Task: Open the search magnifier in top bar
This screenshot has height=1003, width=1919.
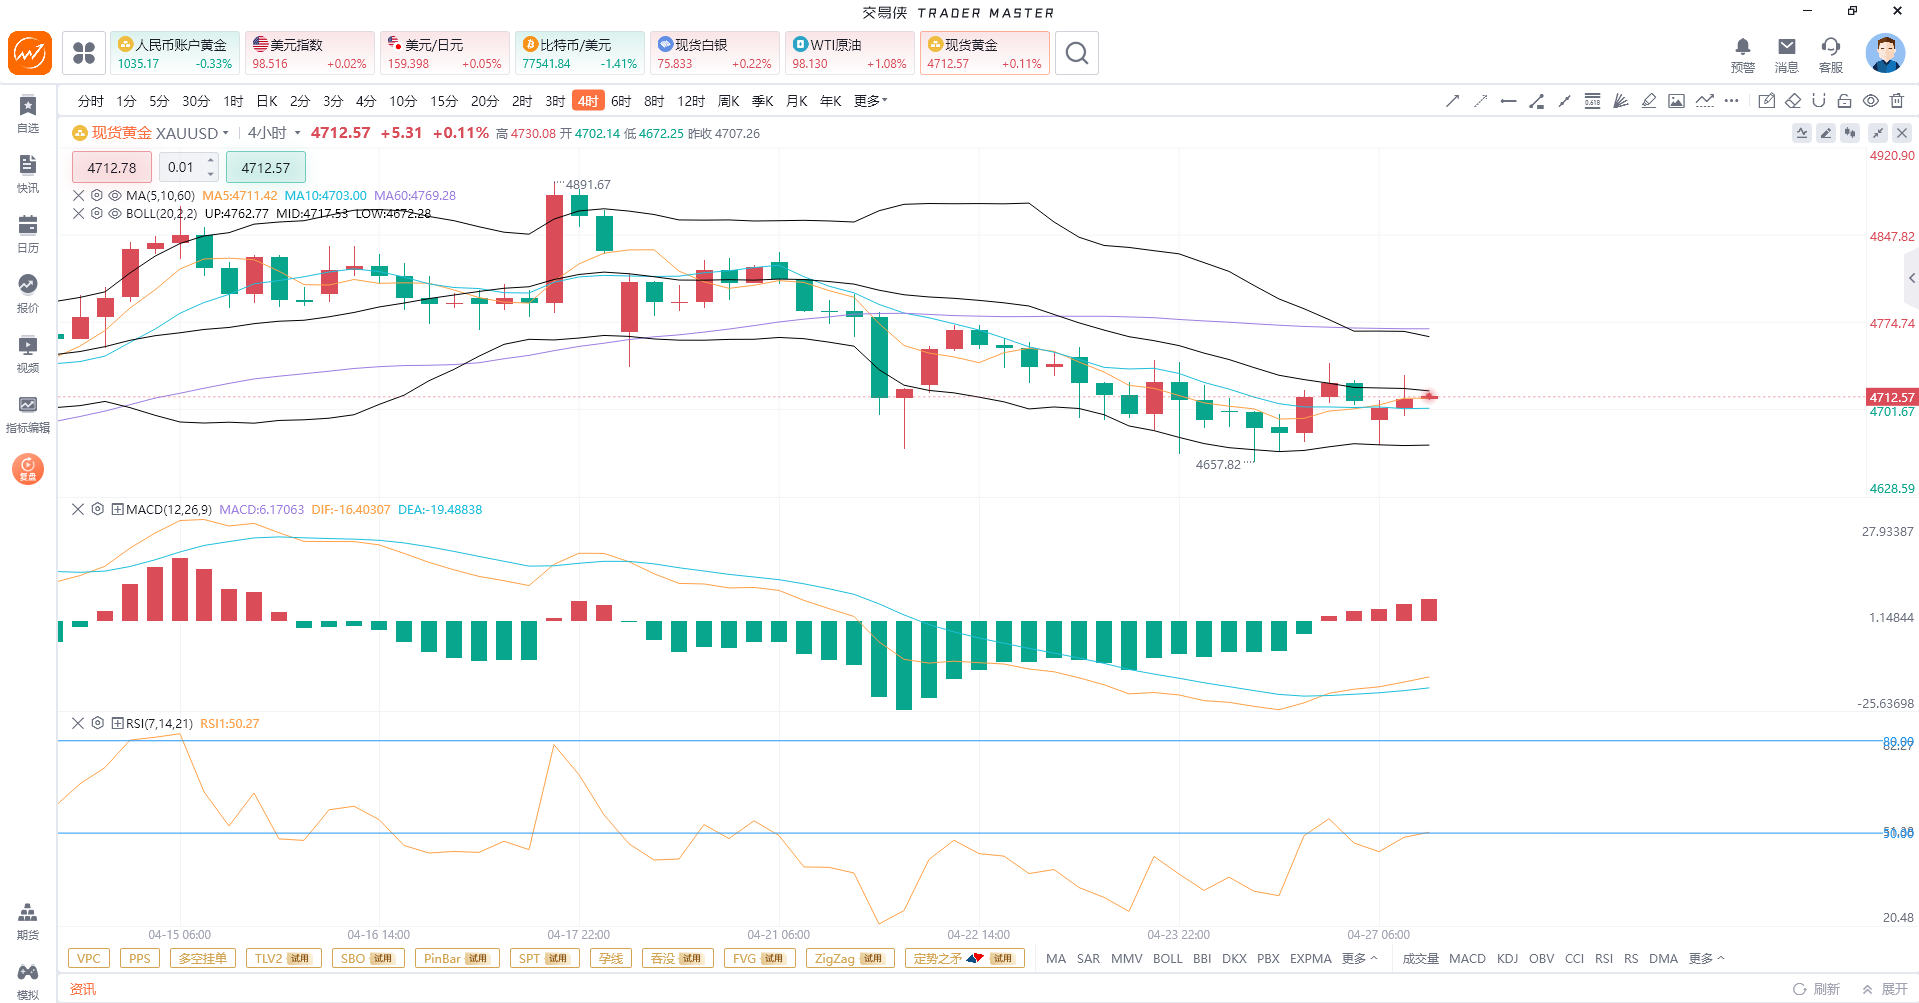Action: click(x=1076, y=53)
